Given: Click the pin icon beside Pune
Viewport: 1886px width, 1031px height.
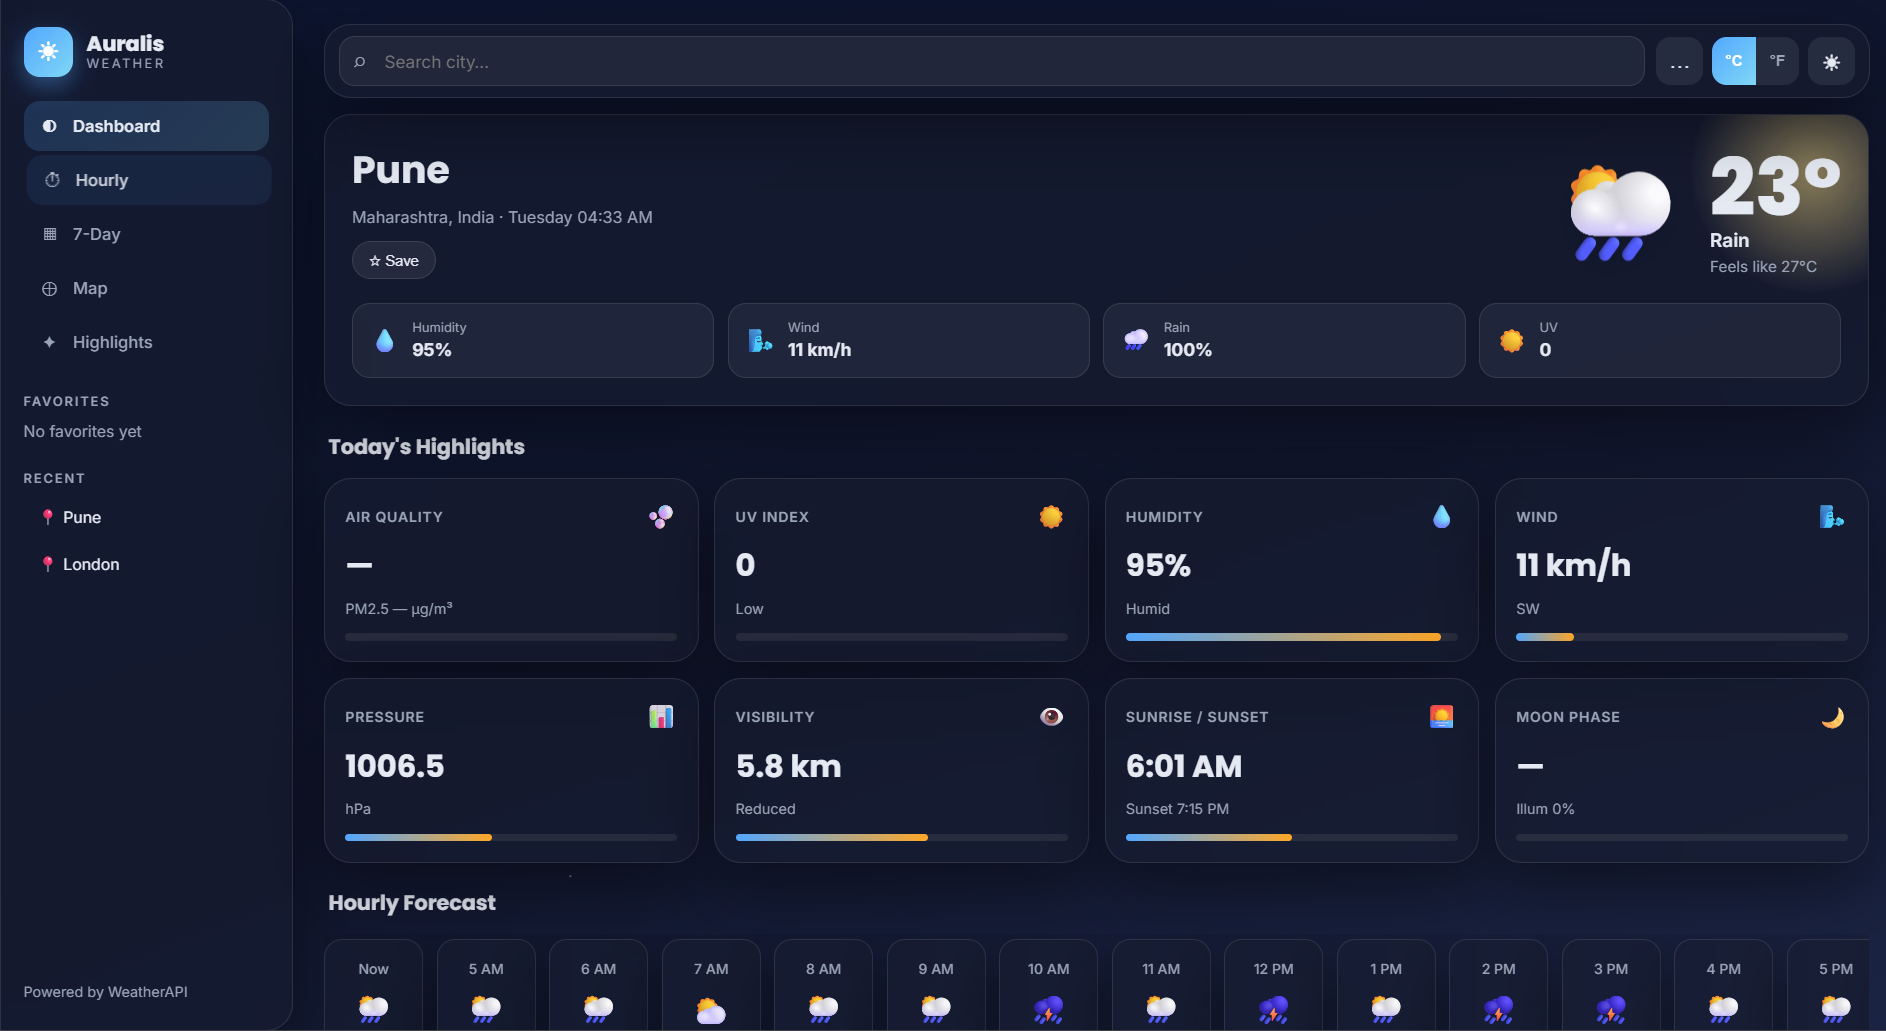Looking at the screenshot, I should (x=47, y=517).
